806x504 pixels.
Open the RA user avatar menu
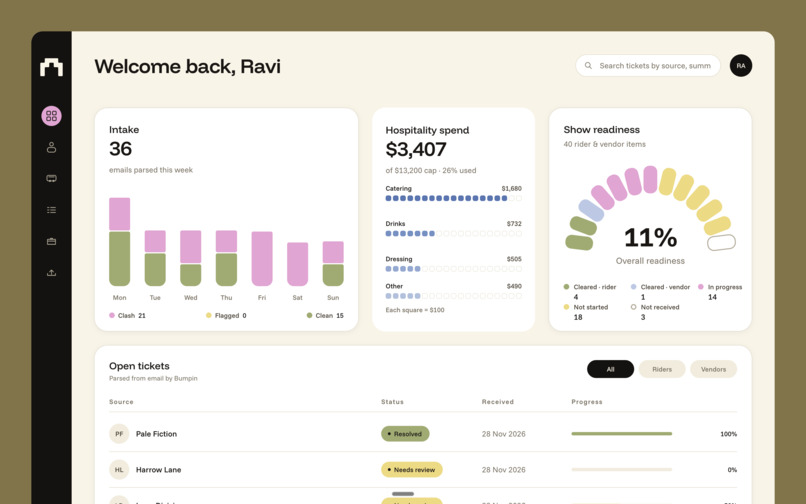pos(741,66)
